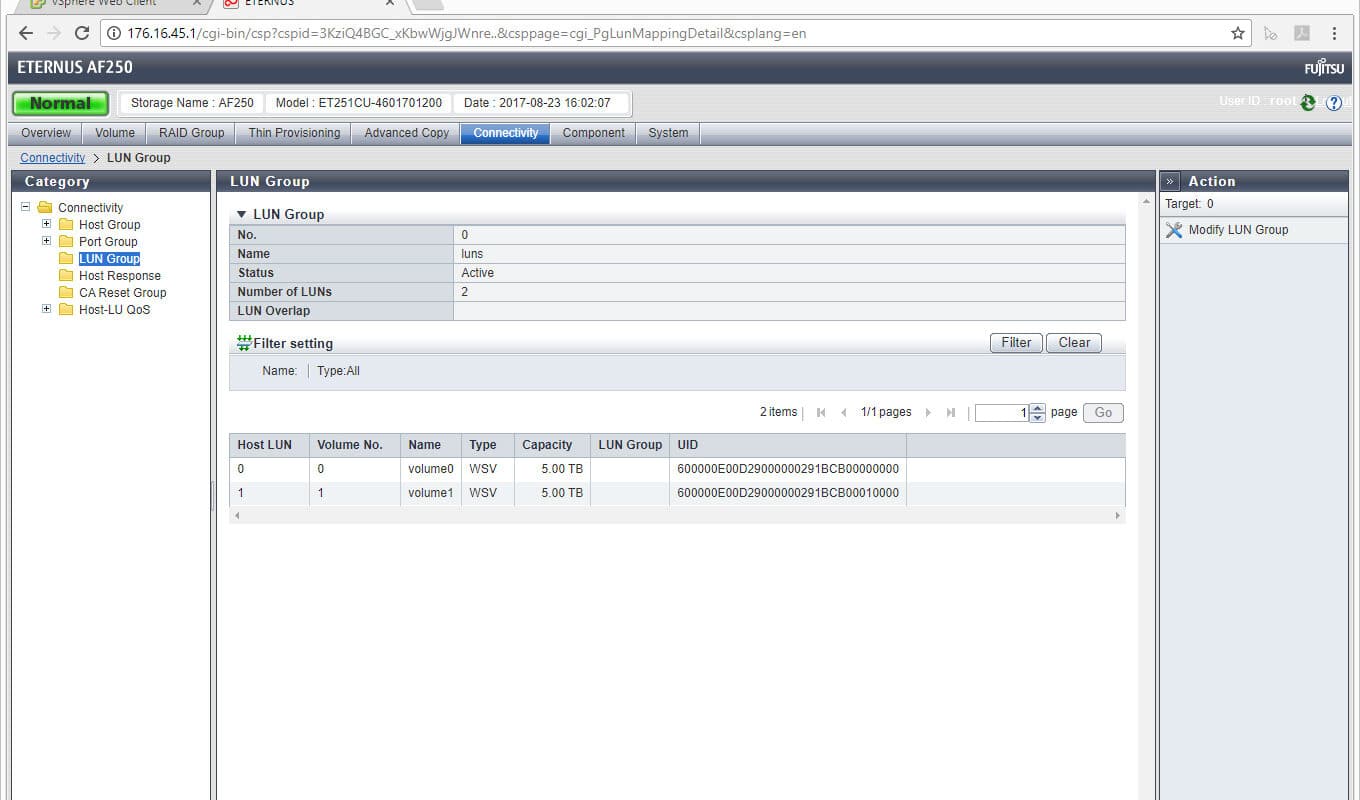Viewport: 1360px width, 800px height.
Task: Click the Filter button
Action: 1016,343
